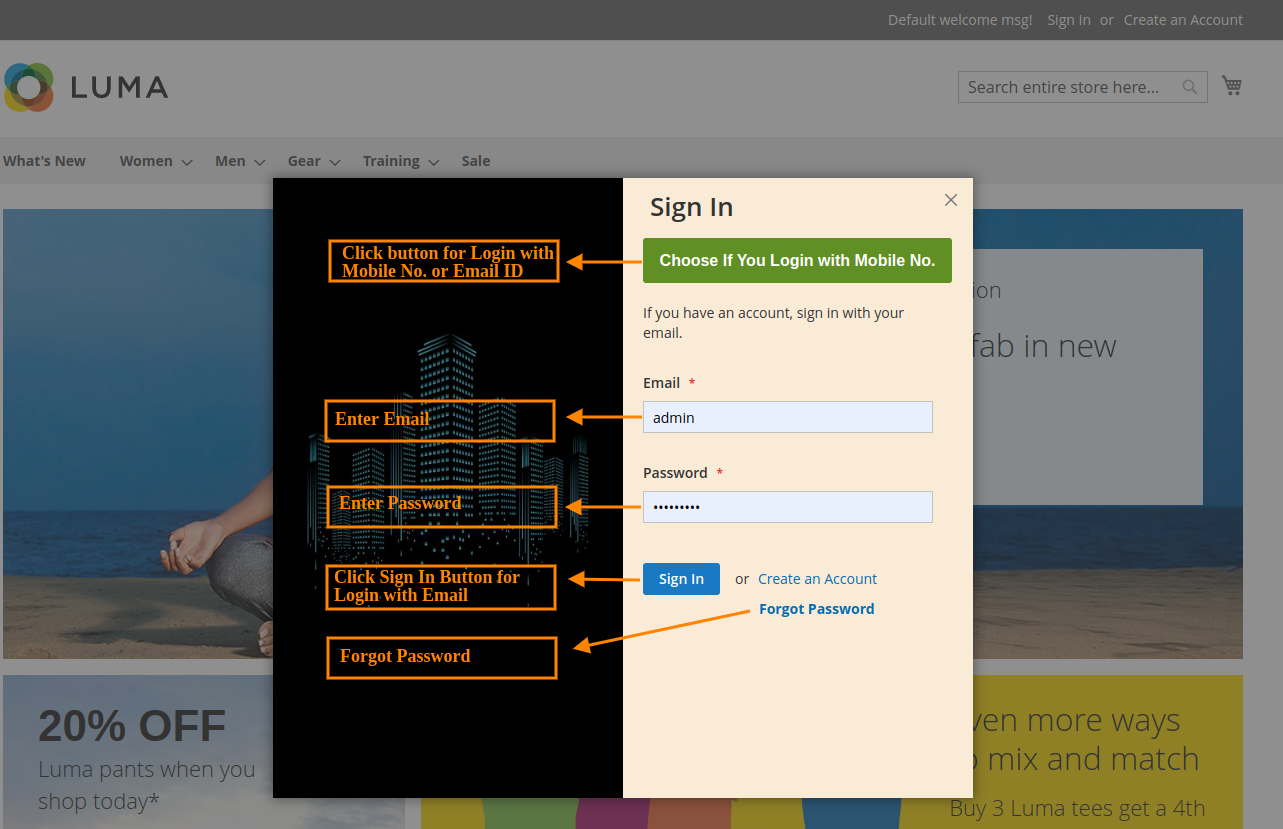Image resolution: width=1283 pixels, height=829 pixels.
Task: Click the search magnifier icon
Action: coord(1189,87)
